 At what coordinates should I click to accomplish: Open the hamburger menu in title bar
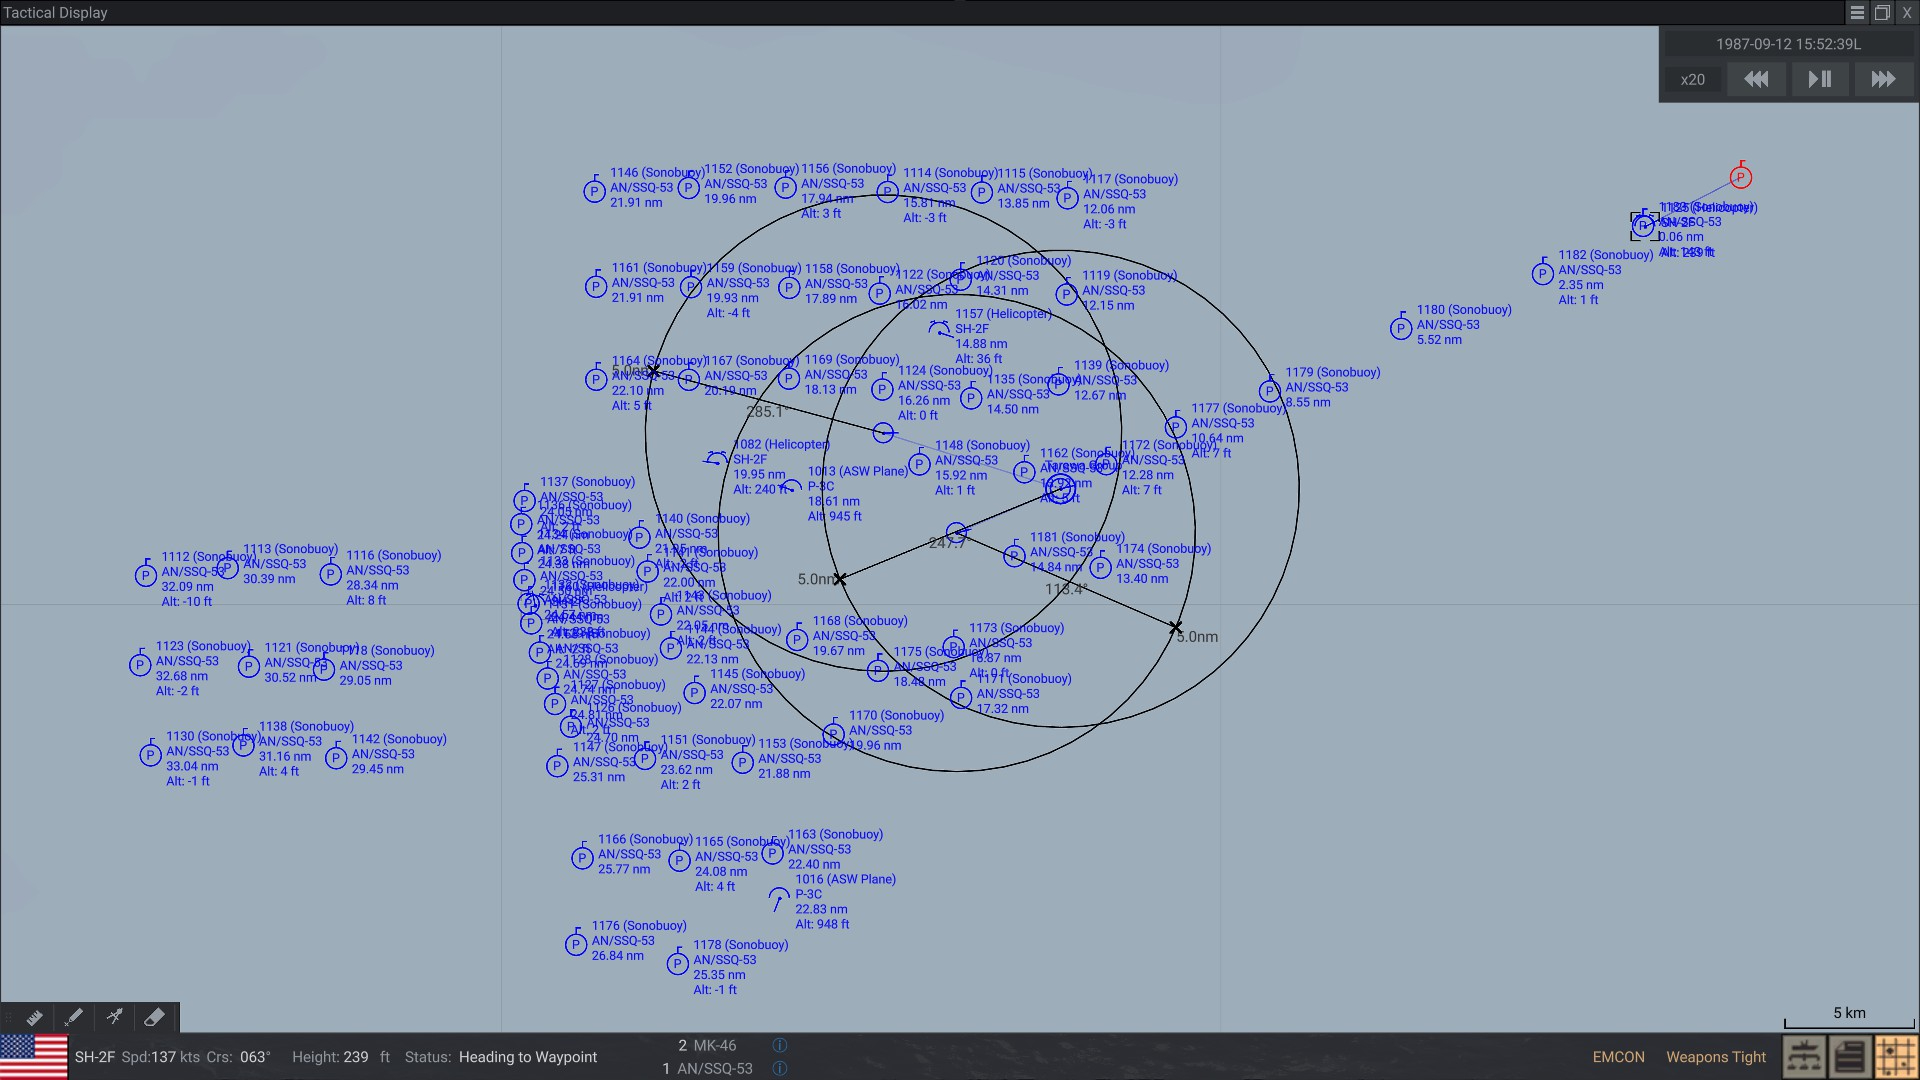point(1857,13)
